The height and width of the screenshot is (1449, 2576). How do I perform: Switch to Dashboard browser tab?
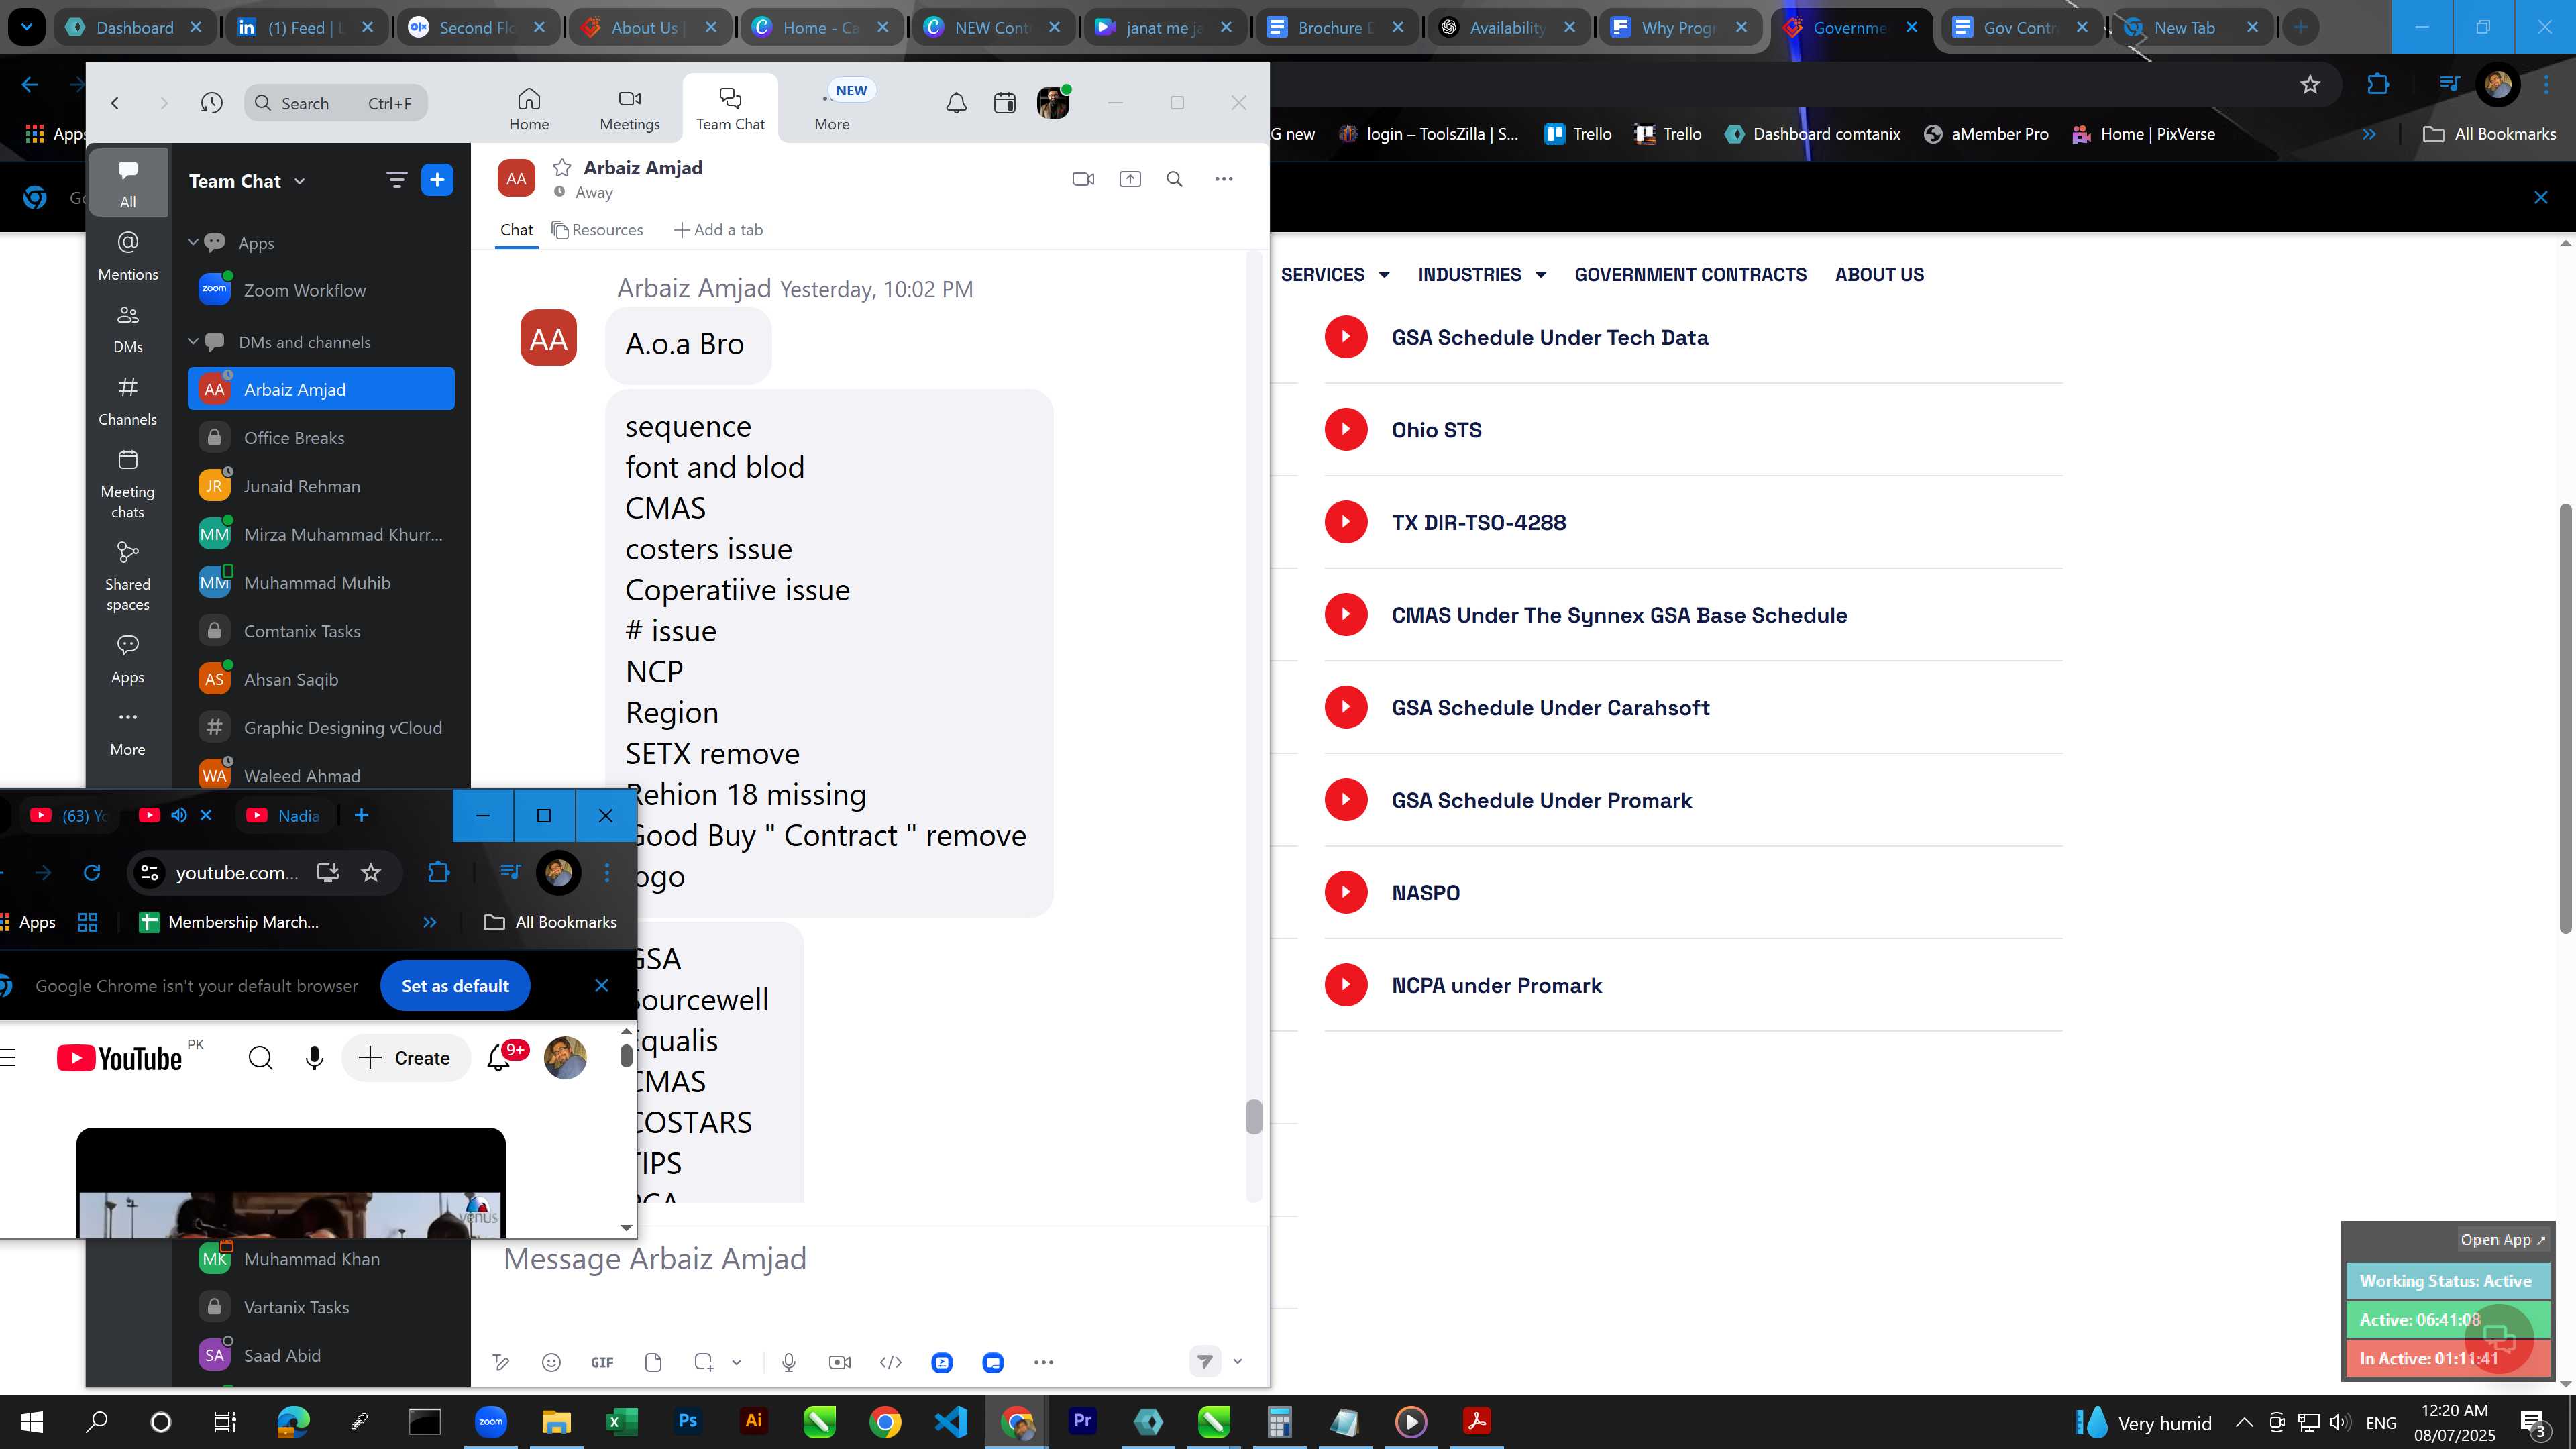click(134, 27)
